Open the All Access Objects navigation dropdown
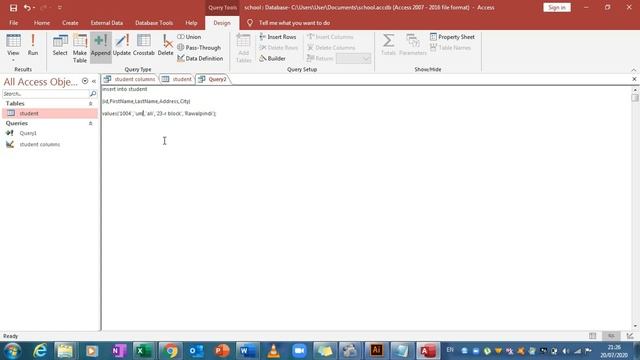This screenshot has width=640, height=360. [85, 81]
